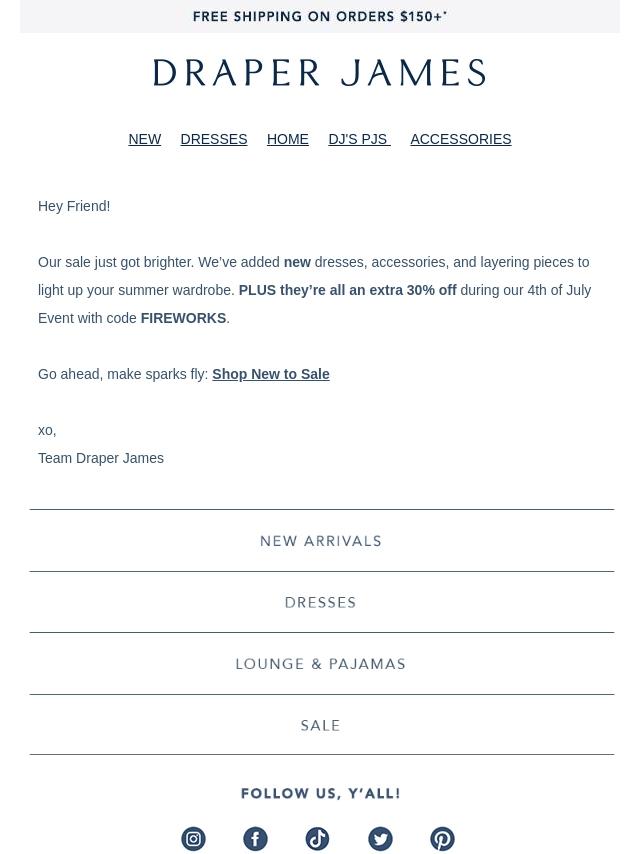Open DJ'S PJS navigation link
Image resolution: width=640 pixels, height=854 pixels.
(x=359, y=139)
